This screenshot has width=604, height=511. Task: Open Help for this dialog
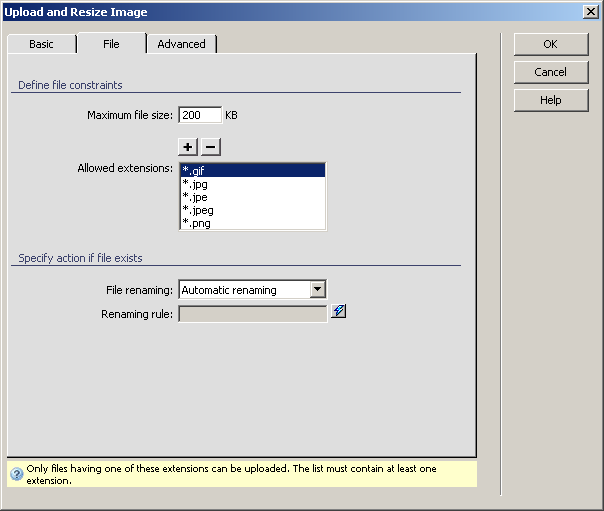click(550, 100)
